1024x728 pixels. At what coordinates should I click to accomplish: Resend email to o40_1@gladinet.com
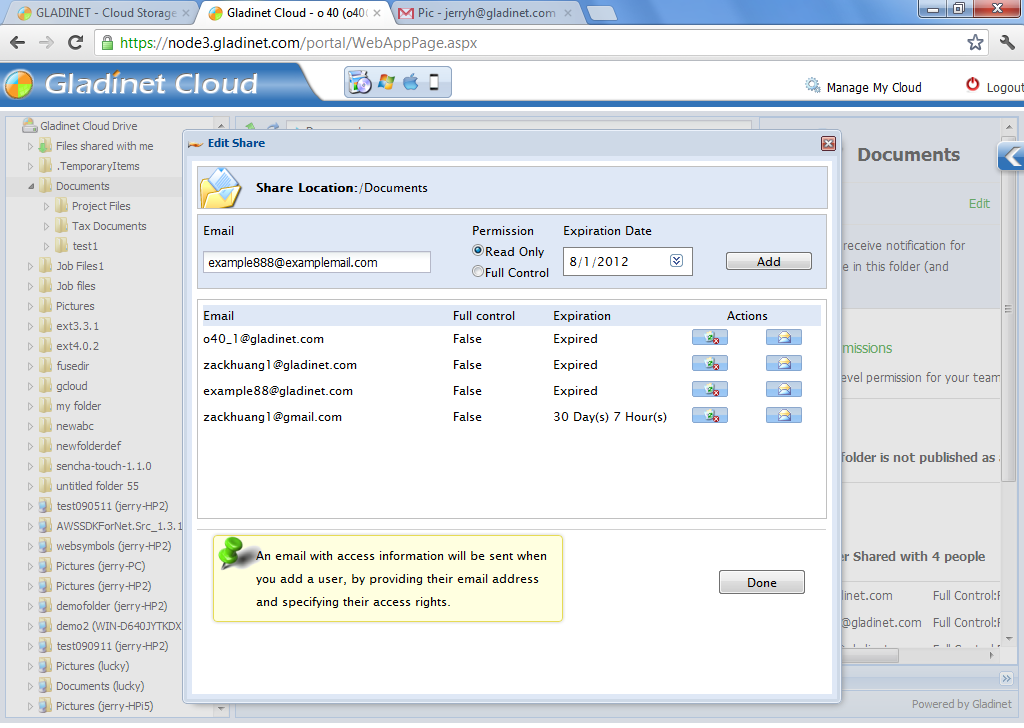pyautogui.click(x=784, y=338)
